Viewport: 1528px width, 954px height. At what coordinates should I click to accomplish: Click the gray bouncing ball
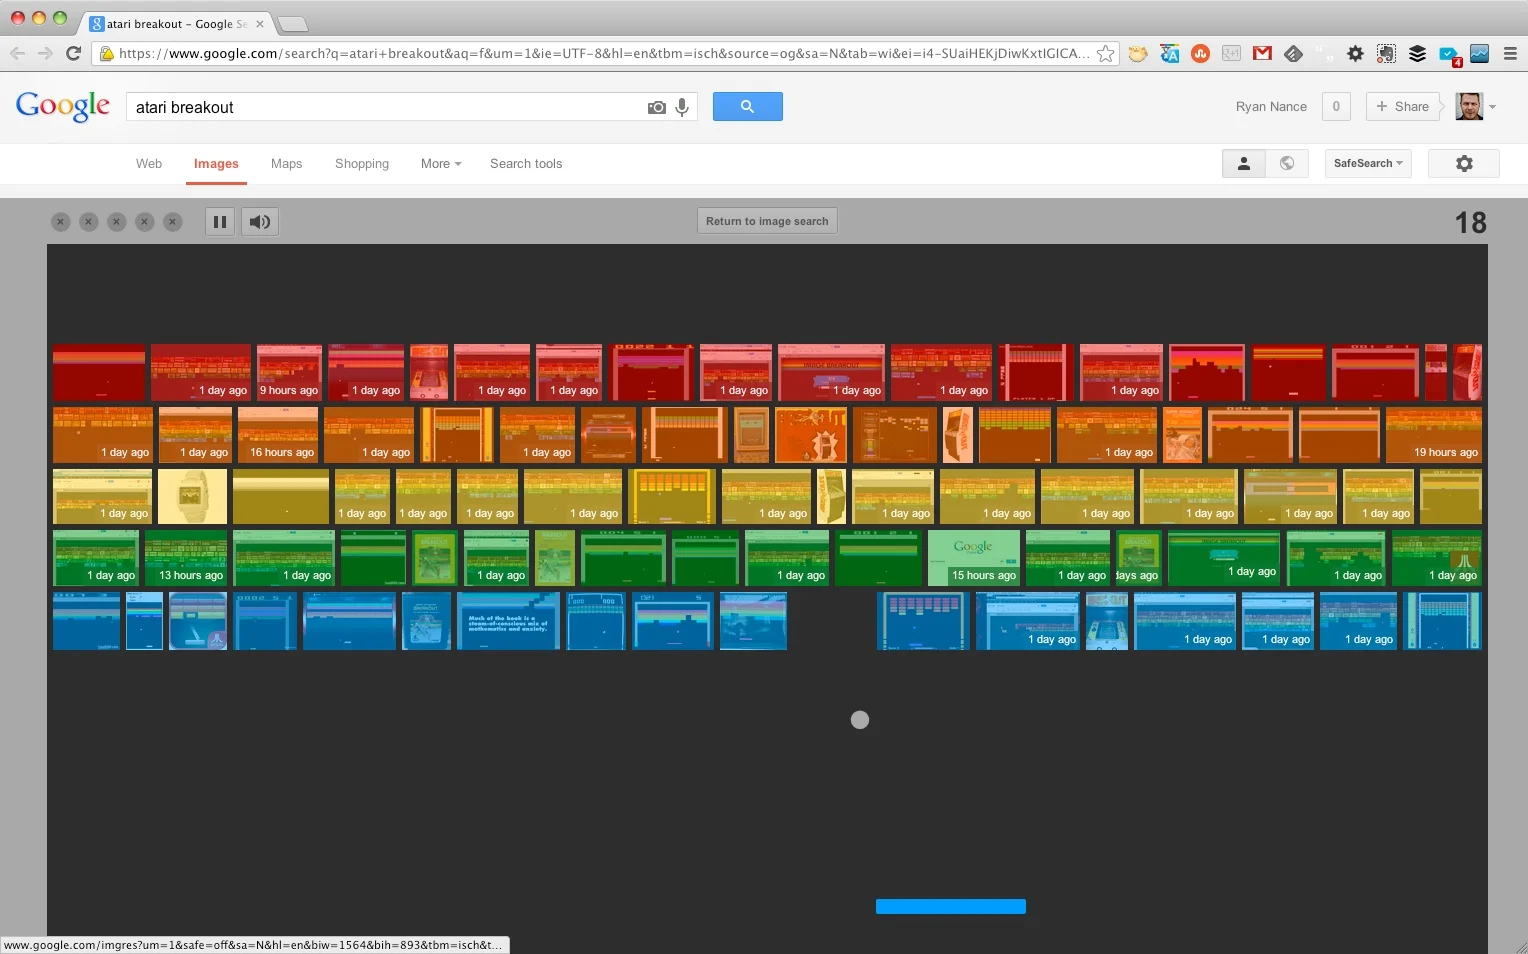point(860,720)
